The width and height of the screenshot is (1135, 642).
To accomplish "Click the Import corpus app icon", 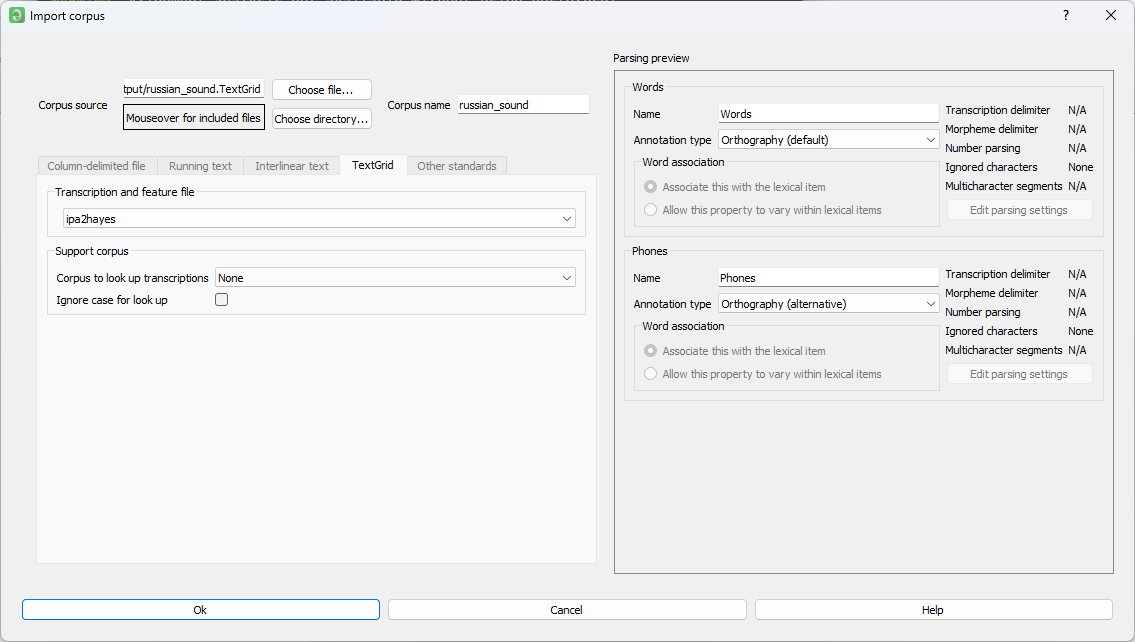I will [16, 15].
